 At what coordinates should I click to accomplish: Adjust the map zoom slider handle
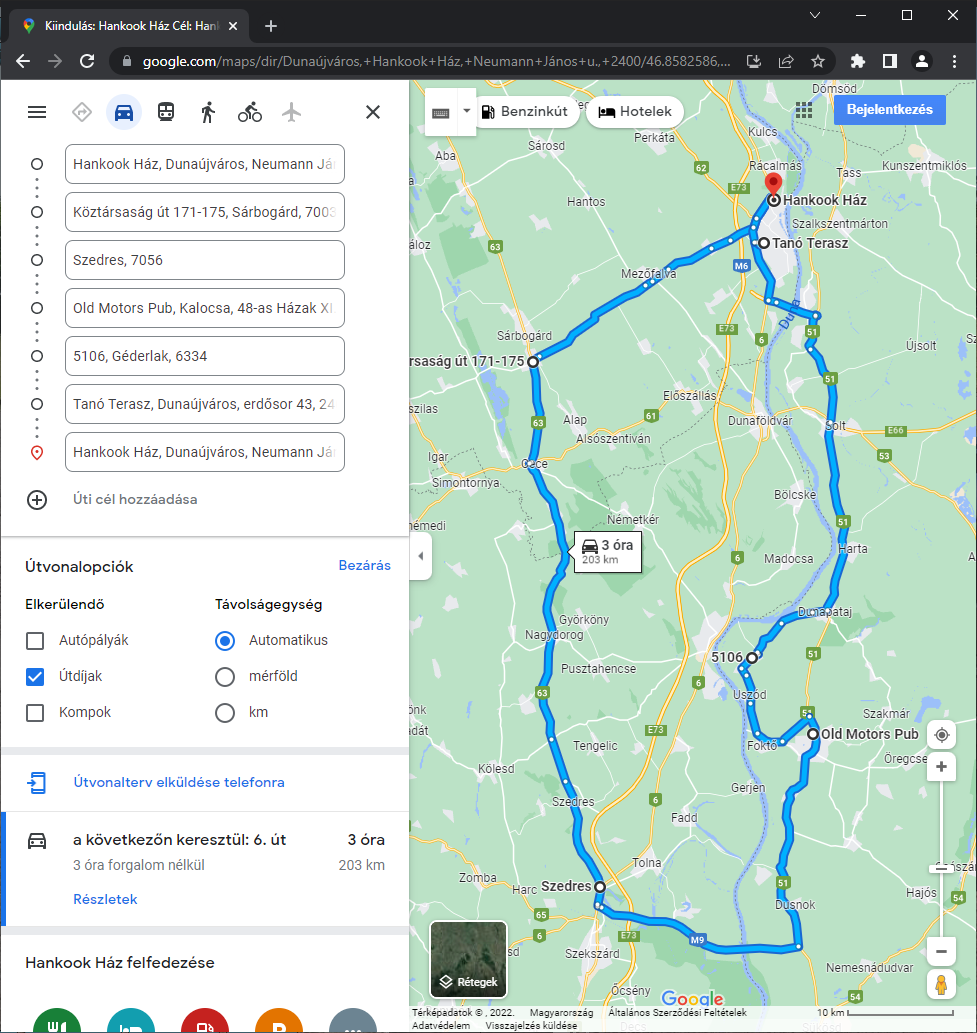click(941, 868)
